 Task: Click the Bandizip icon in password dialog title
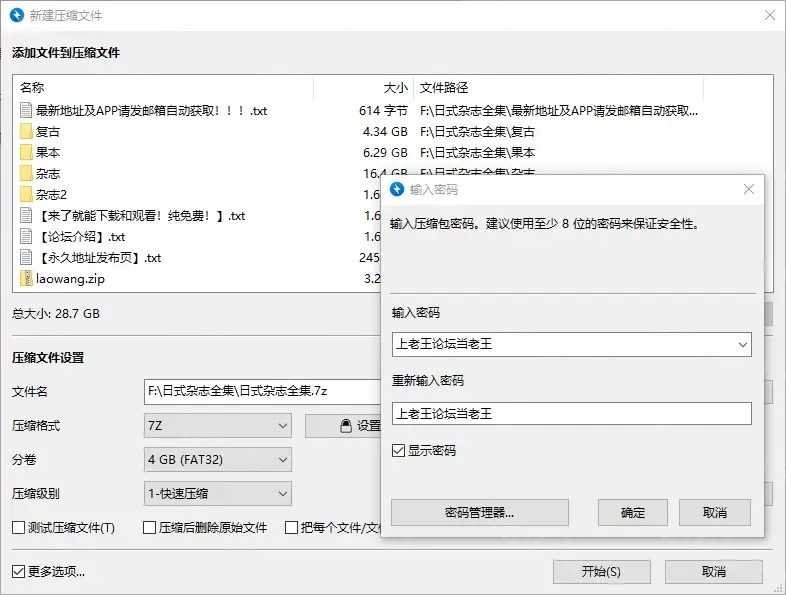pyautogui.click(x=397, y=189)
